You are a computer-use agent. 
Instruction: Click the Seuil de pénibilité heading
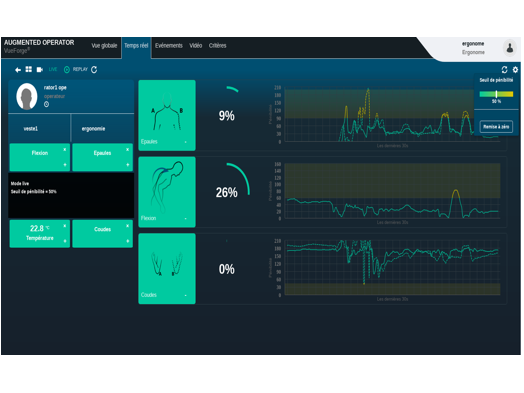coord(496,80)
